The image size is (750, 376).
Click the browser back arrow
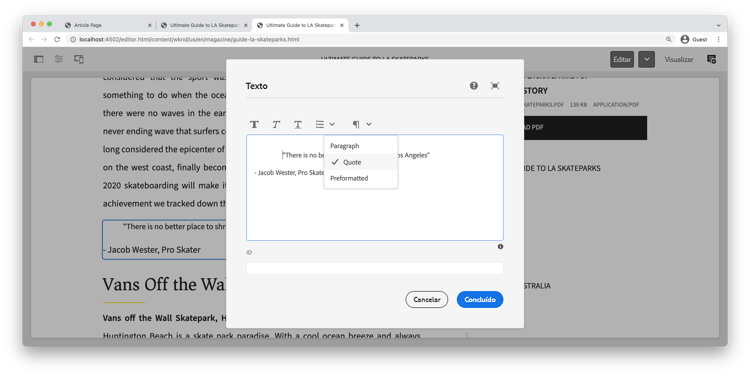32,39
